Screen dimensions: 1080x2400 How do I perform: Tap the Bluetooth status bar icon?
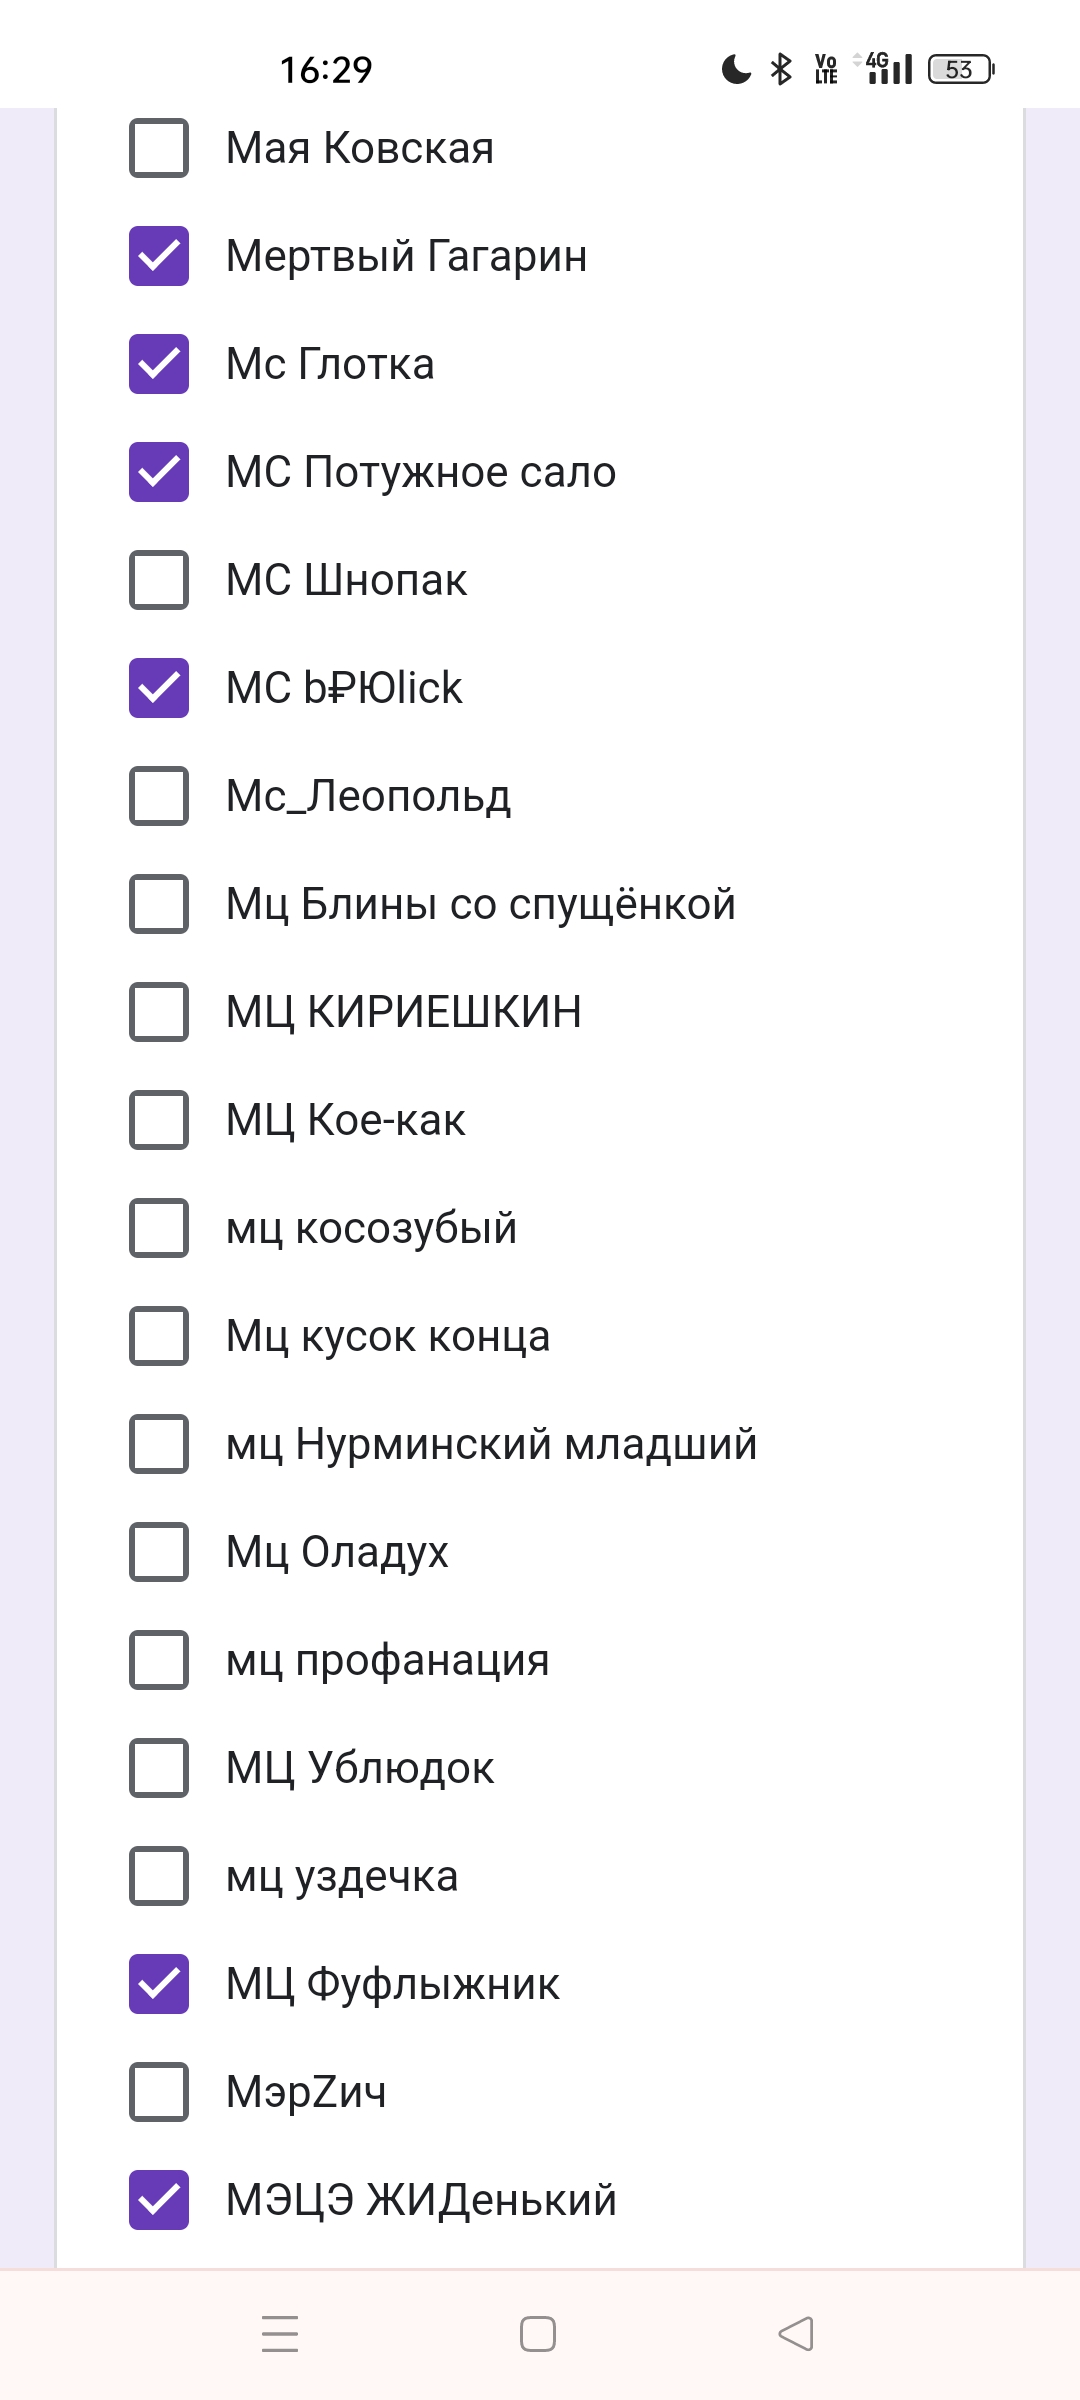pyautogui.click(x=781, y=69)
